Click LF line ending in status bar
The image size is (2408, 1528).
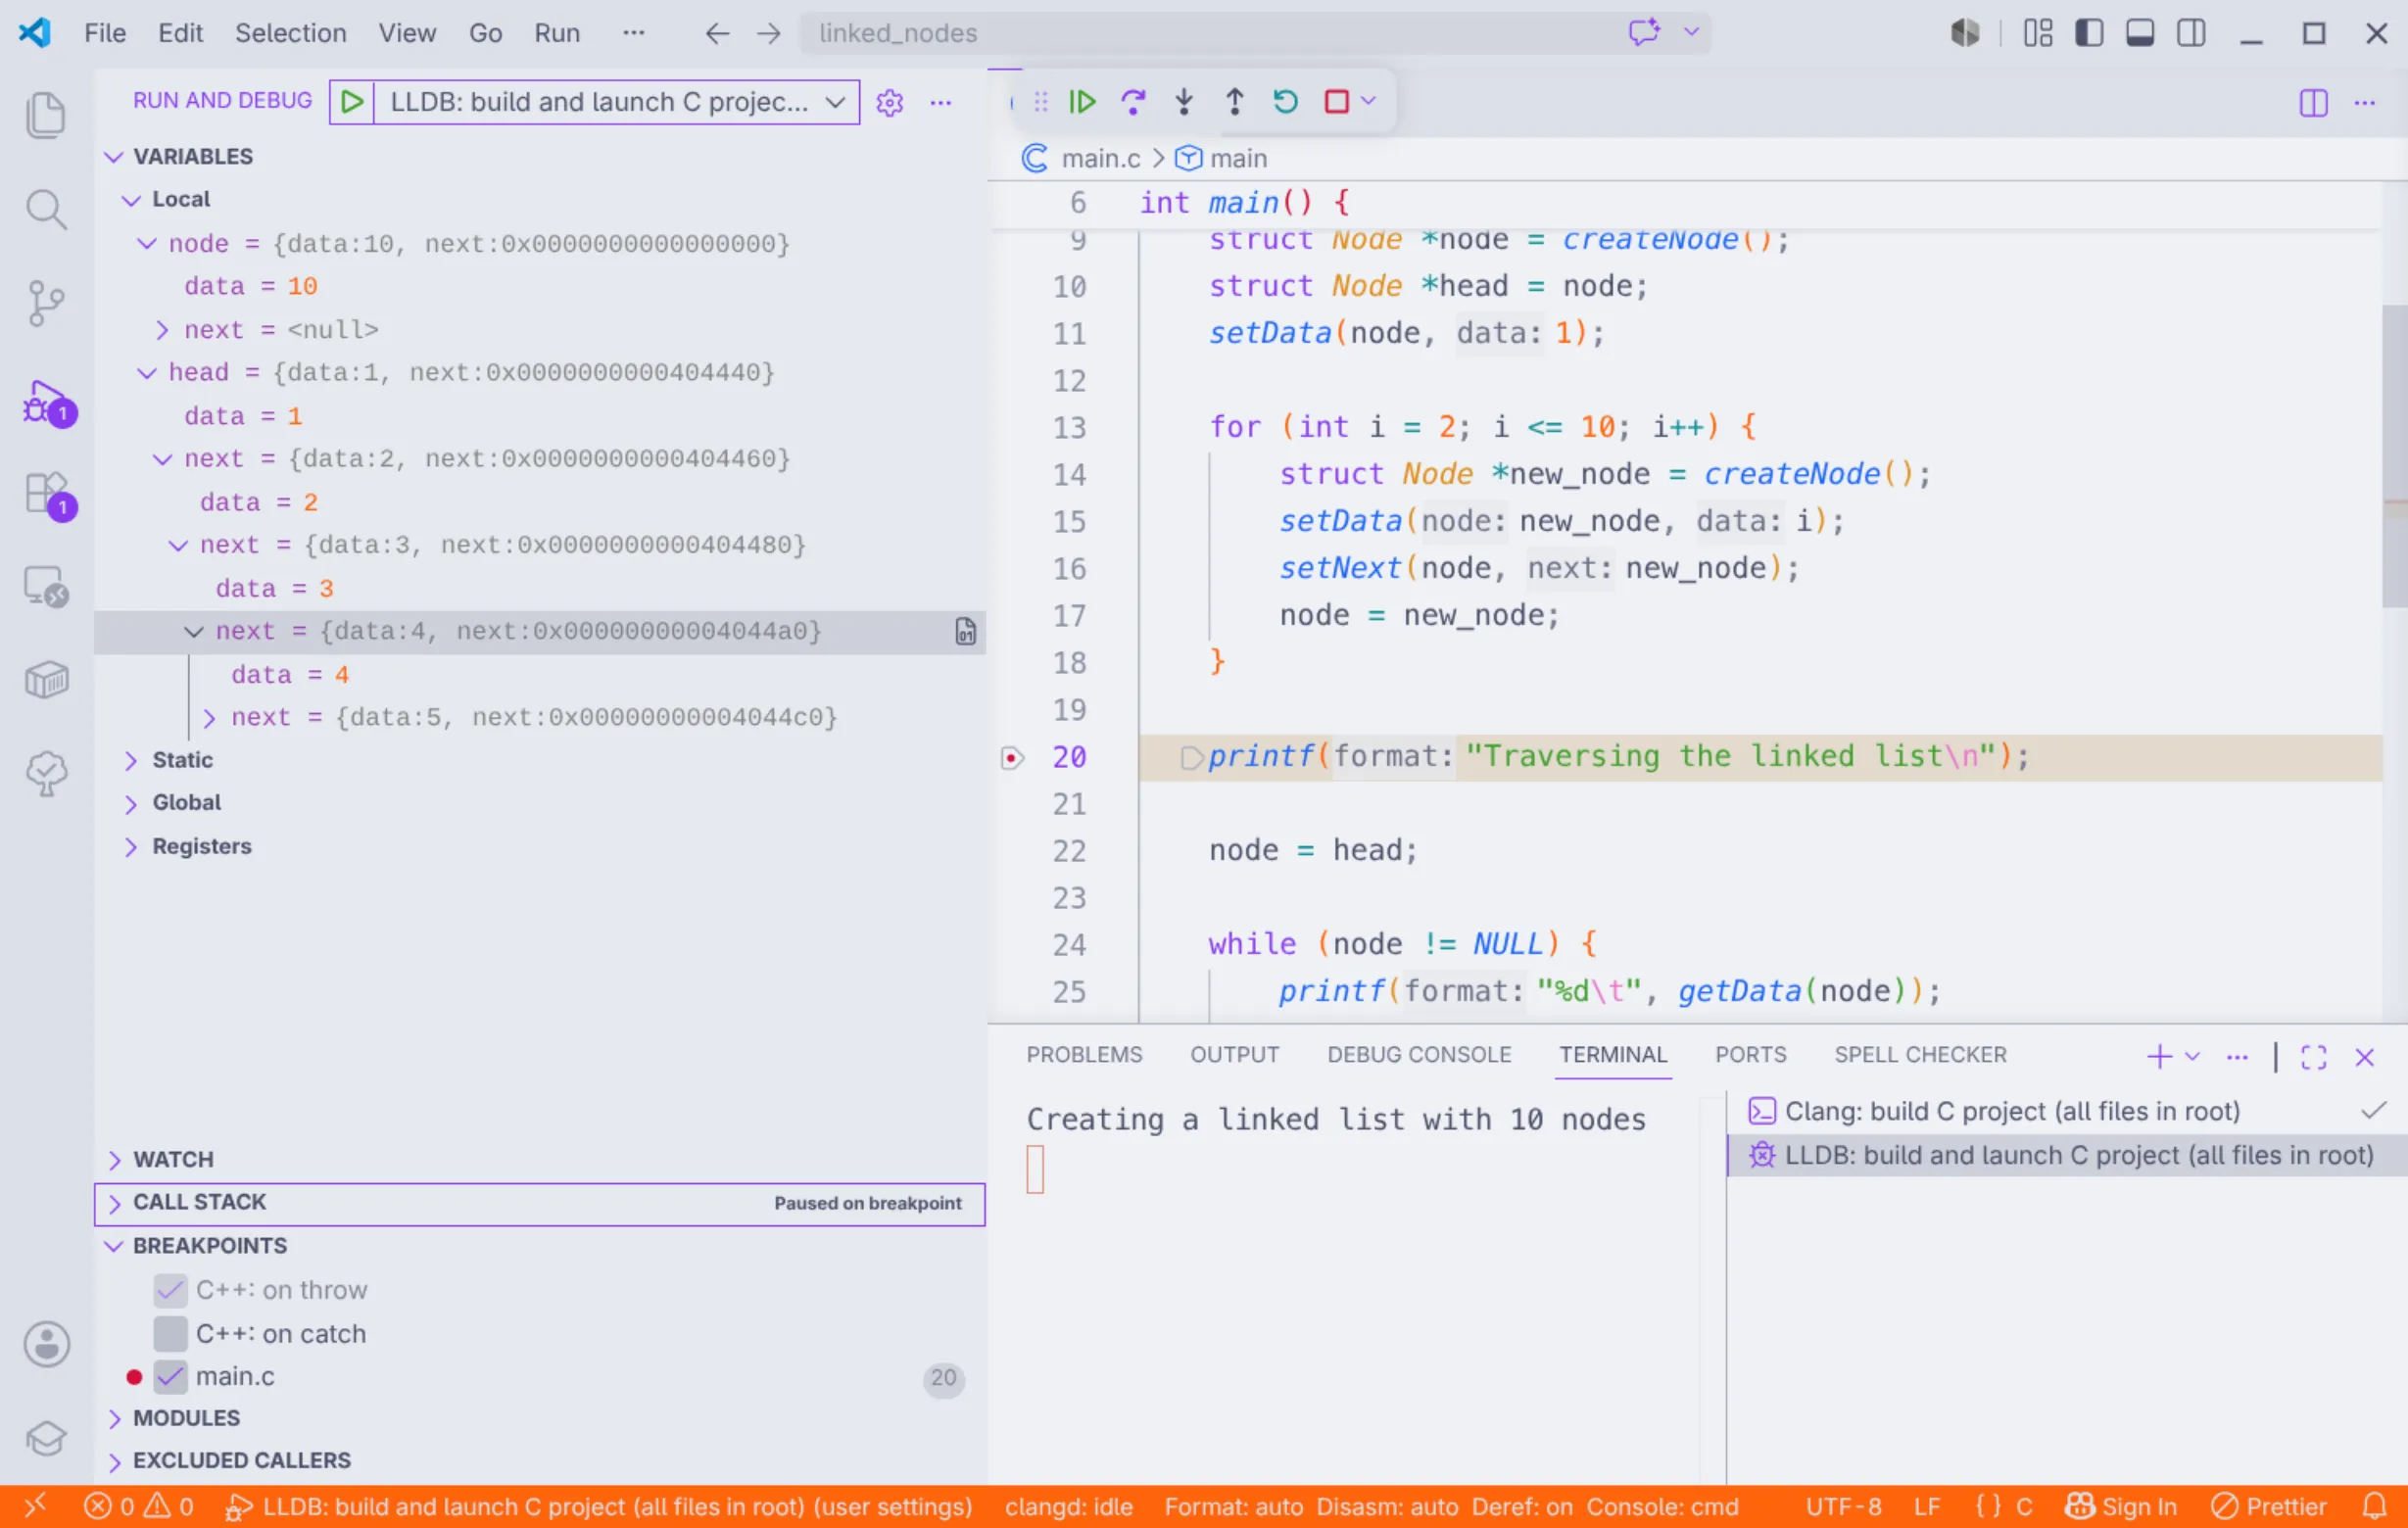coord(1927,1507)
